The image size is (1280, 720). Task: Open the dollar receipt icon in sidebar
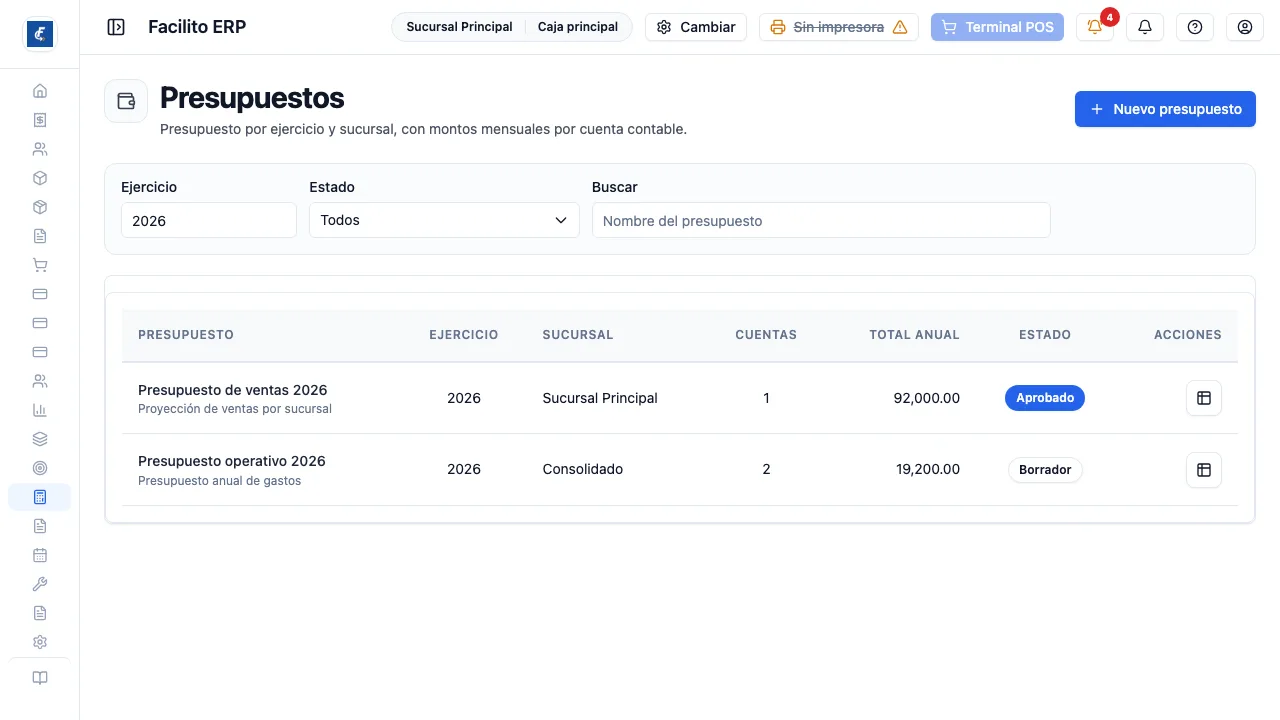[x=40, y=120]
